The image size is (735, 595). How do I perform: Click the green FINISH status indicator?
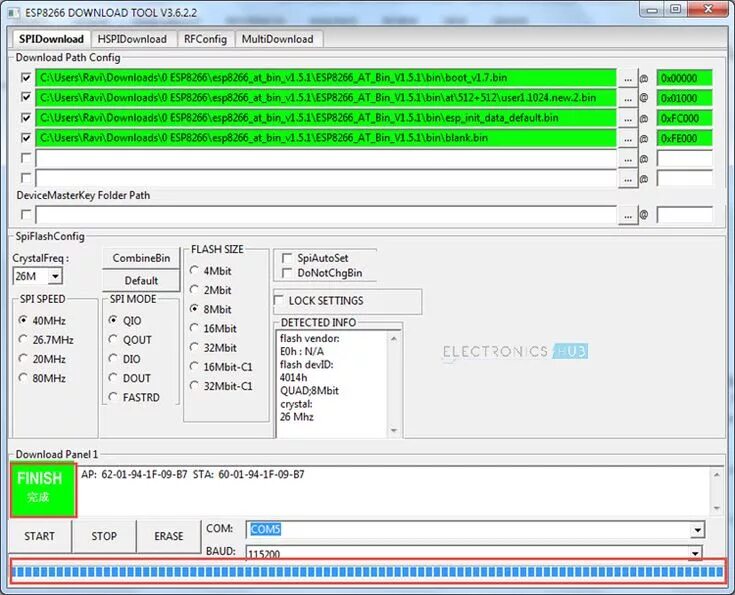click(x=43, y=490)
